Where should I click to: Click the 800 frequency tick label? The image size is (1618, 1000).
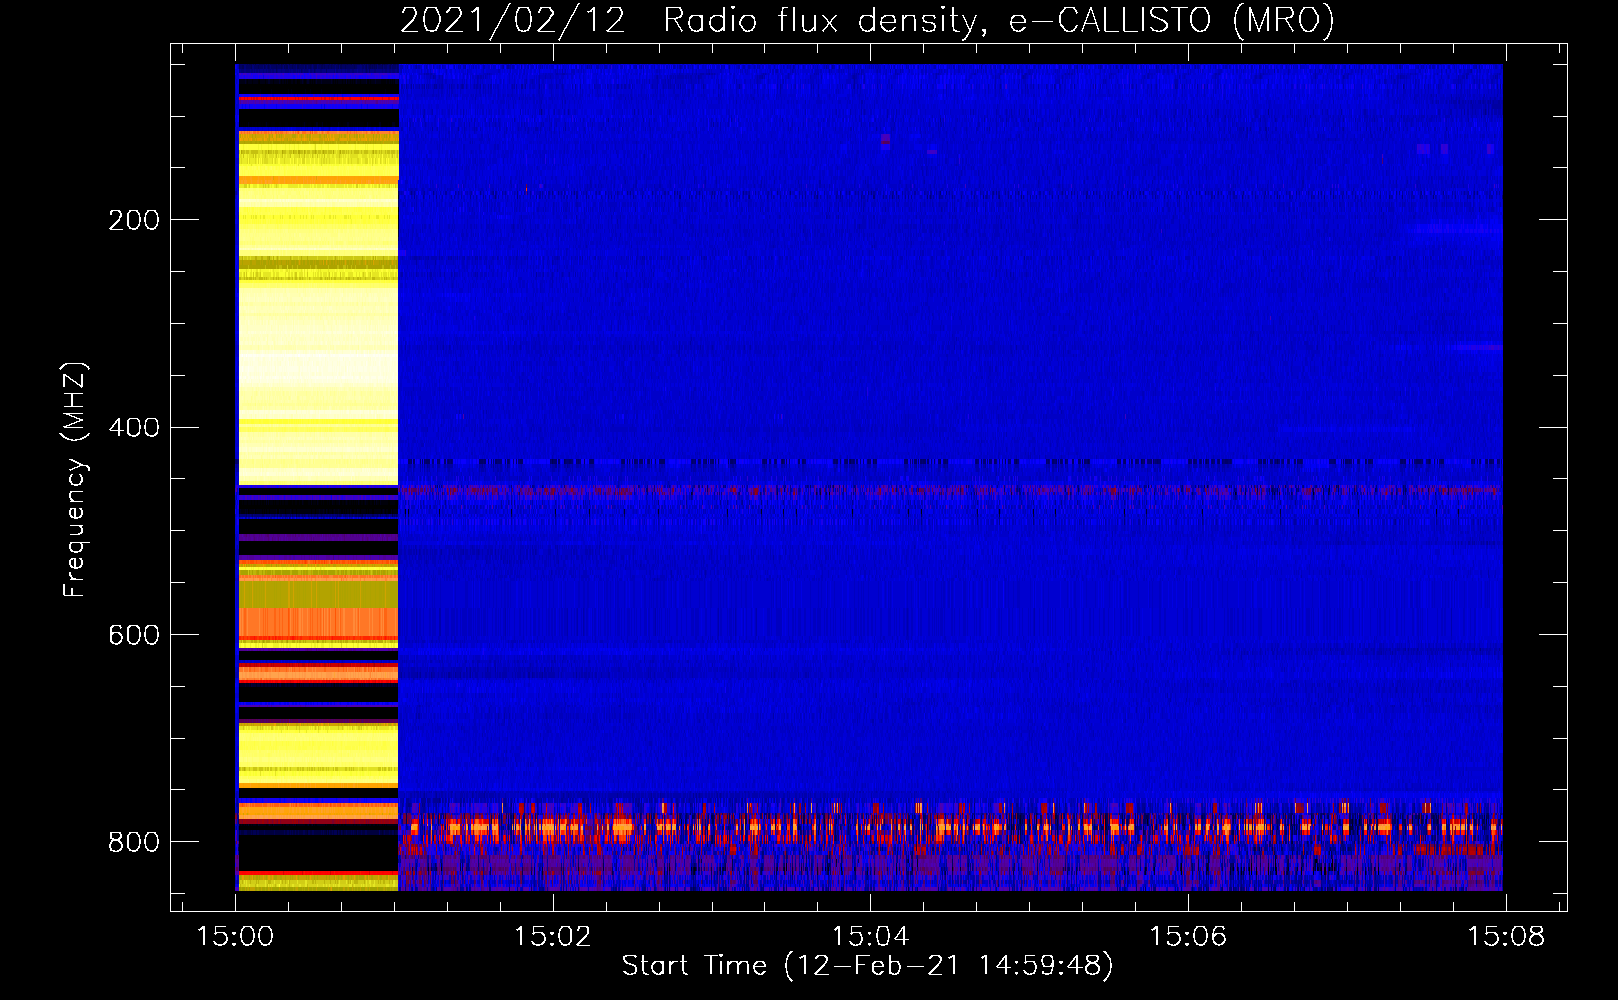pyautogui.click(x=134, y=842)
